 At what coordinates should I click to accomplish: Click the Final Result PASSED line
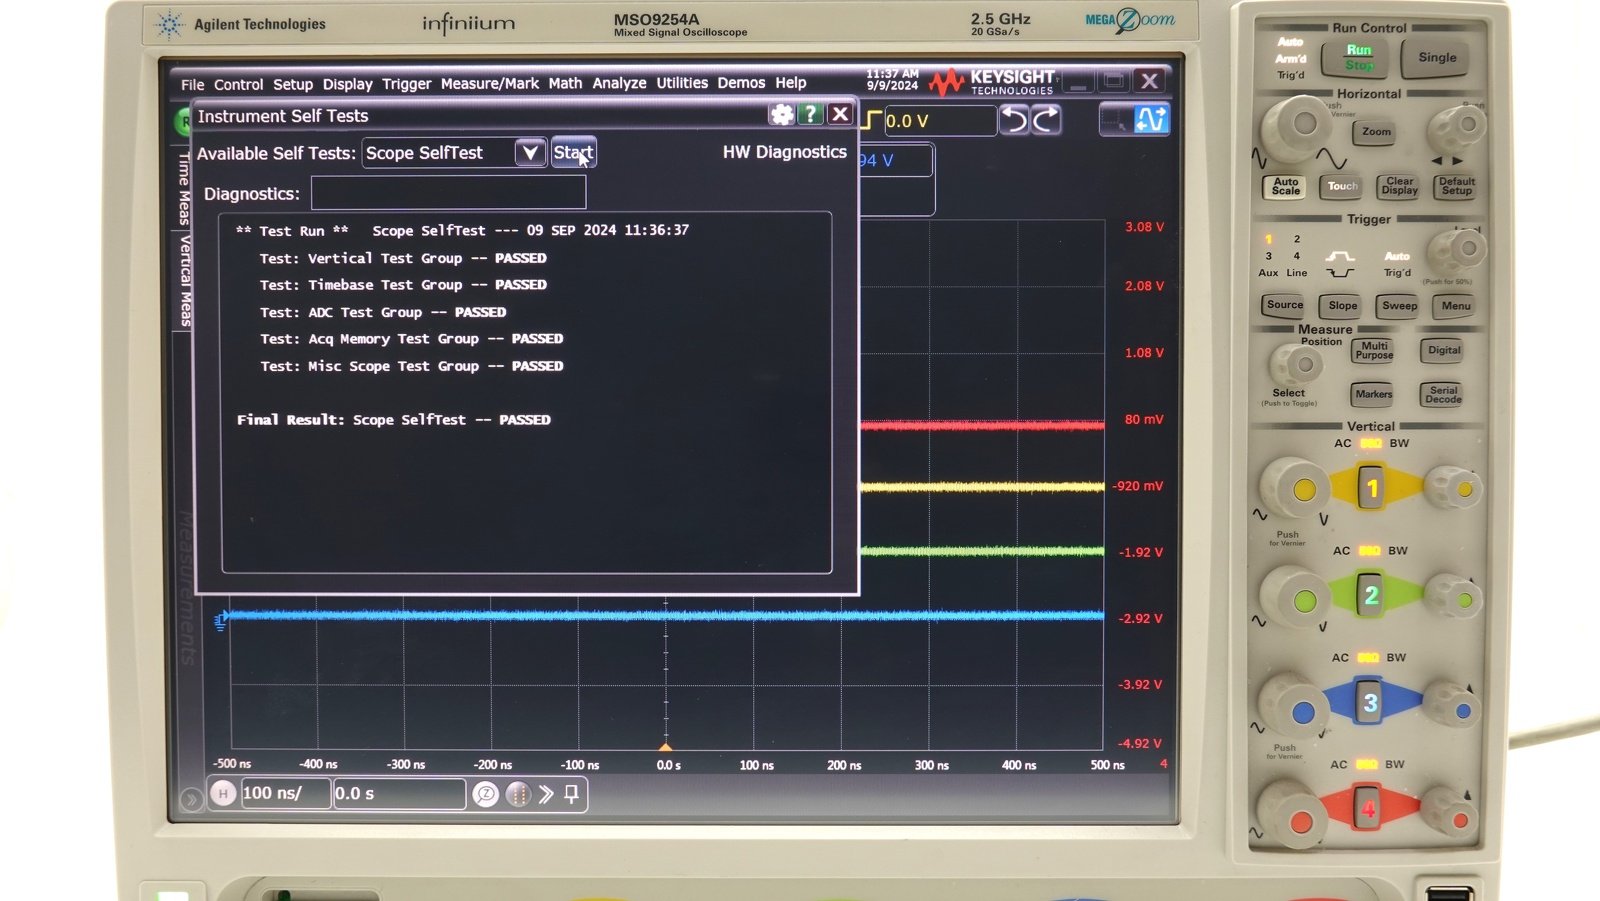393,420
